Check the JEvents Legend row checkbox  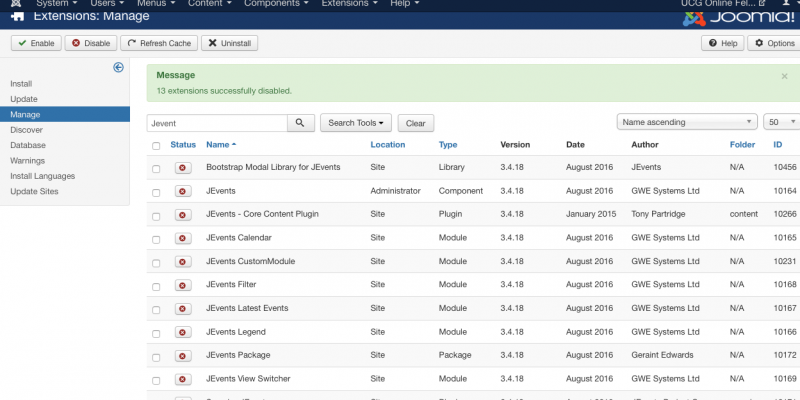[x=156, y=333]
